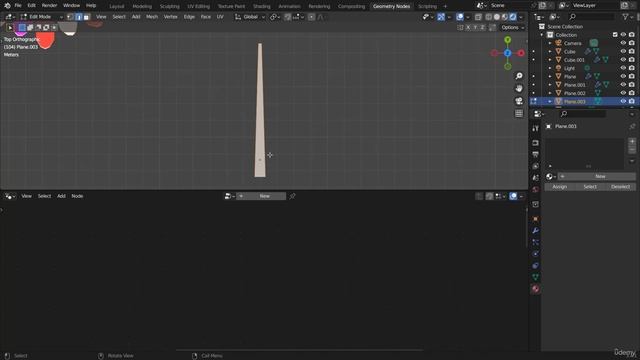
Task: Enable edge select mode
Action: click(78, 17)
